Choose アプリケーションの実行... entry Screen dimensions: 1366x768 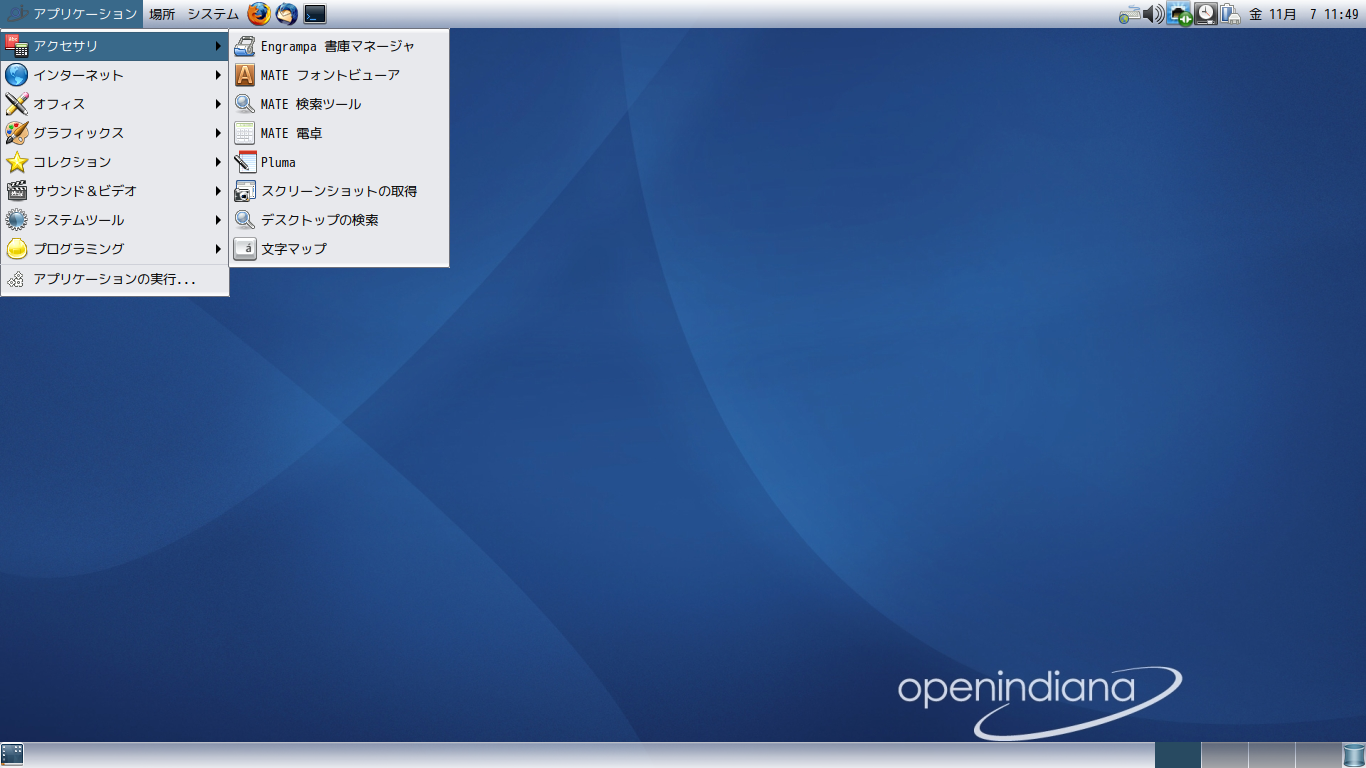point(115,280)
